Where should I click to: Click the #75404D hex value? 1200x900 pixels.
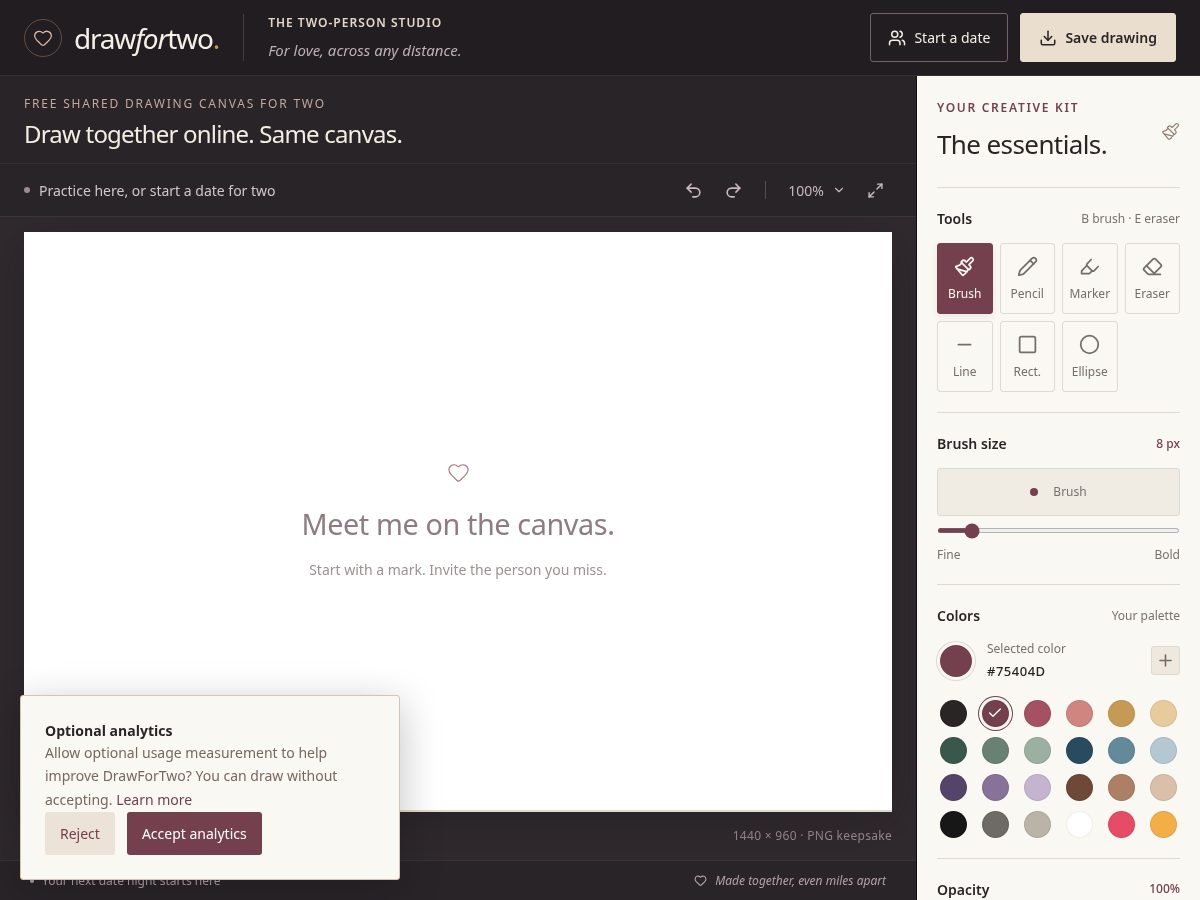click(x=1015, y=671)
